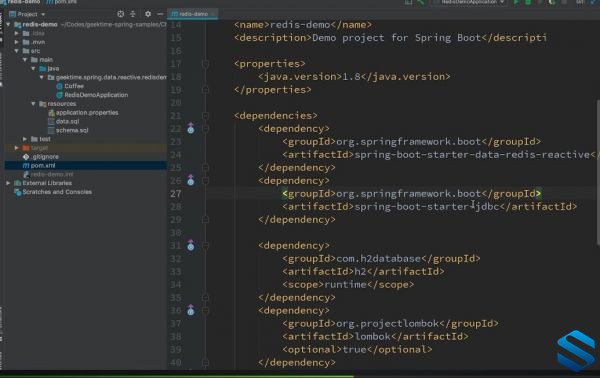Click the green Run button in top toolbar
The image size is (600, 378).
click(516, 2)
